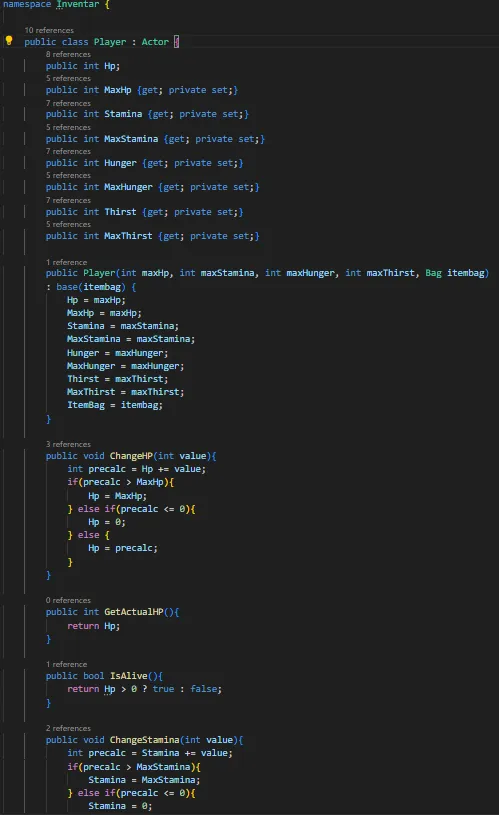Click 'base(itembag)' constructor call
This screenshot has height=815, width=499.
point(91,287)
